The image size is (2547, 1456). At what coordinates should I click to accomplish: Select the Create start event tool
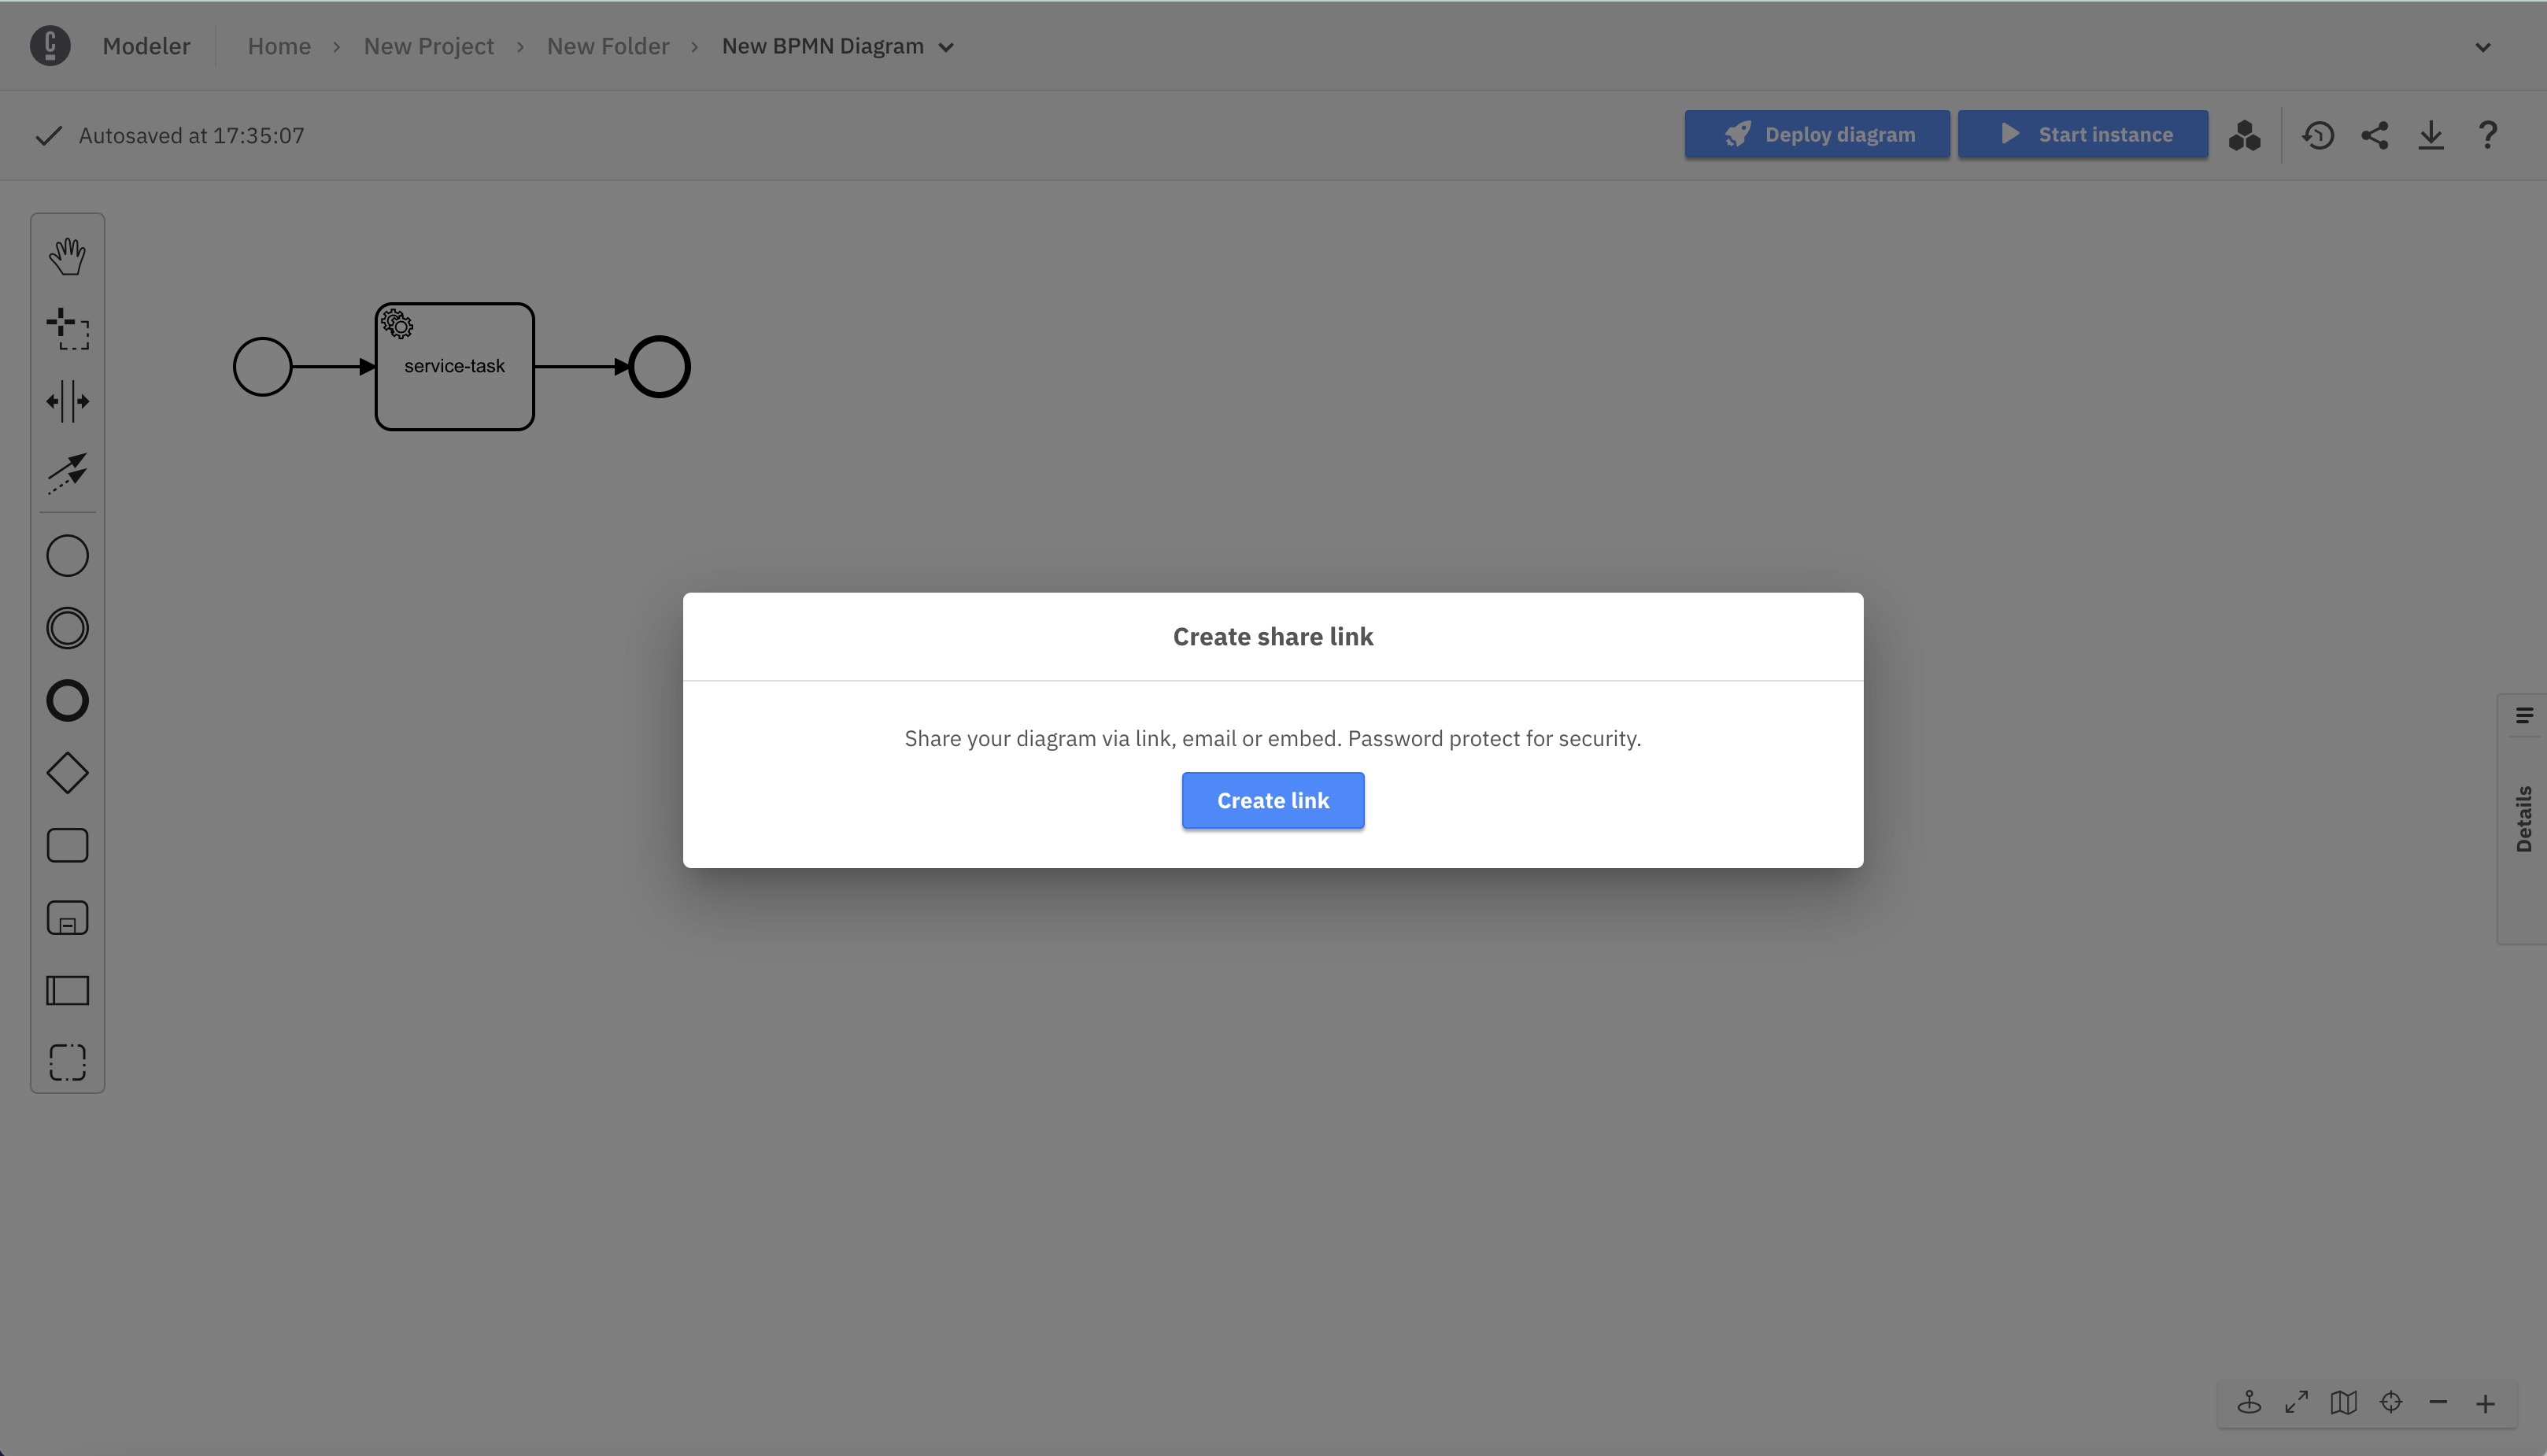[x=67, y=555]
